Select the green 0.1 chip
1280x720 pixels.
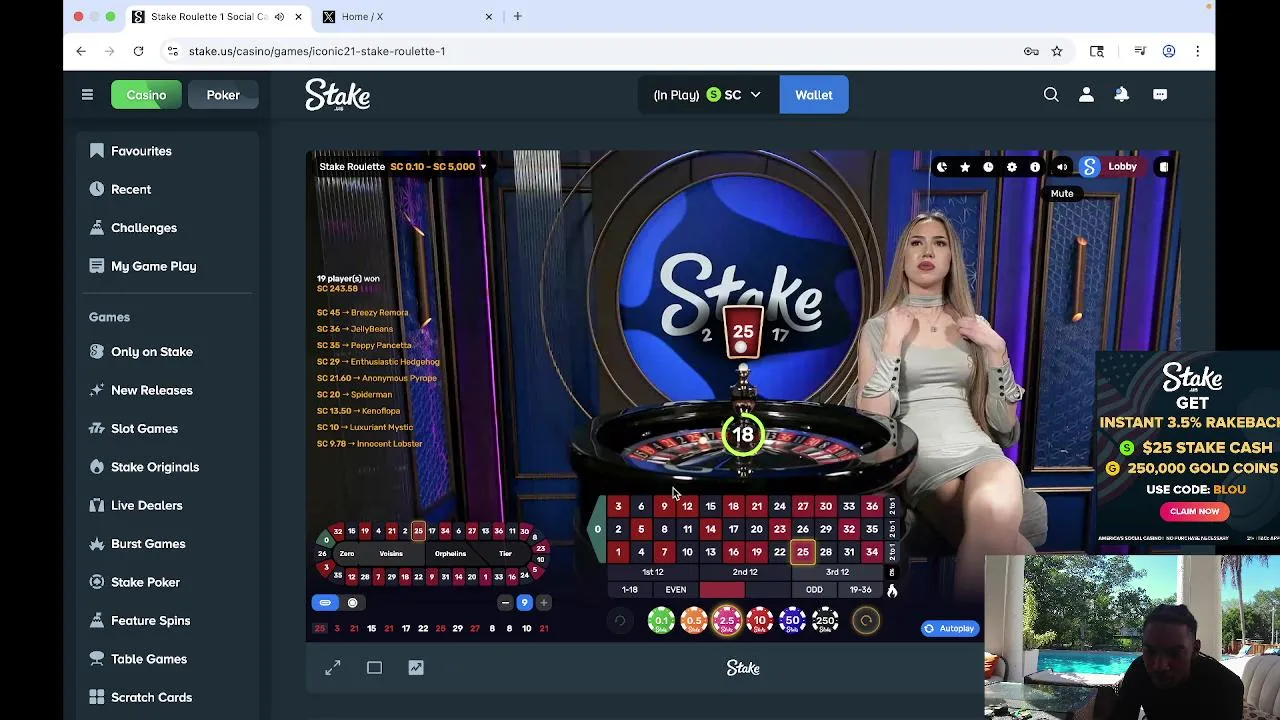[x=661, y=621]
